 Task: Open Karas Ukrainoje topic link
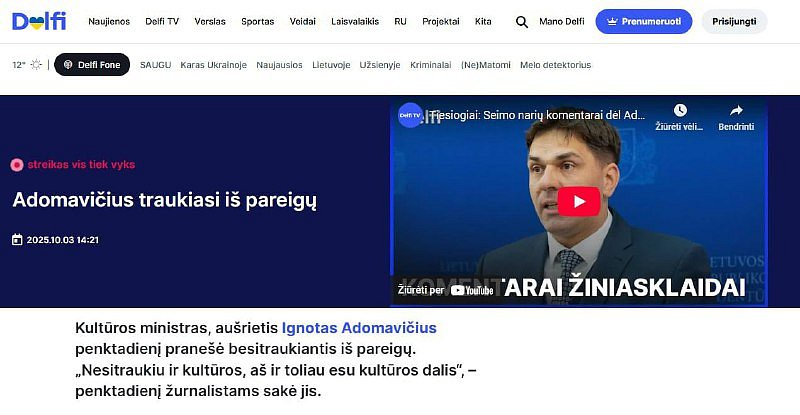[213, 65]
